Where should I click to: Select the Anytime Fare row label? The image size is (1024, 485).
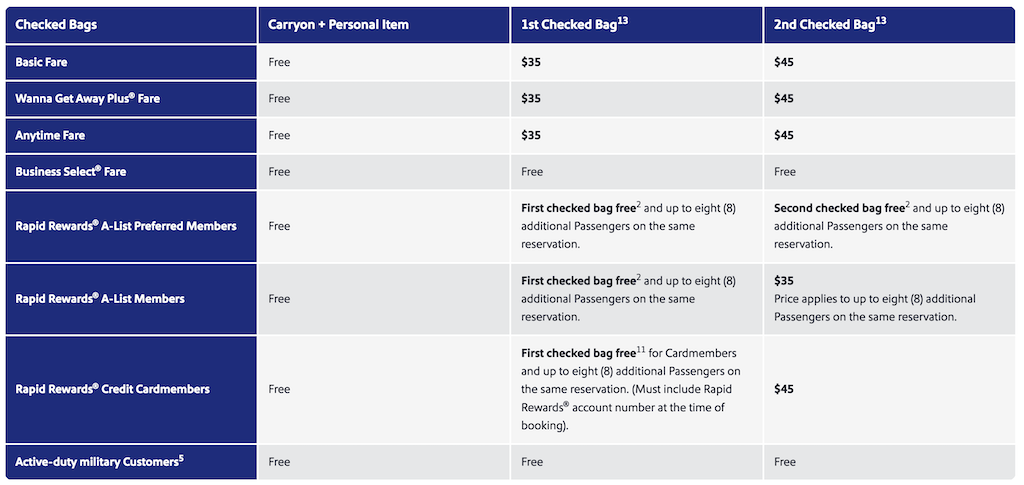click(x=50, y=136)
